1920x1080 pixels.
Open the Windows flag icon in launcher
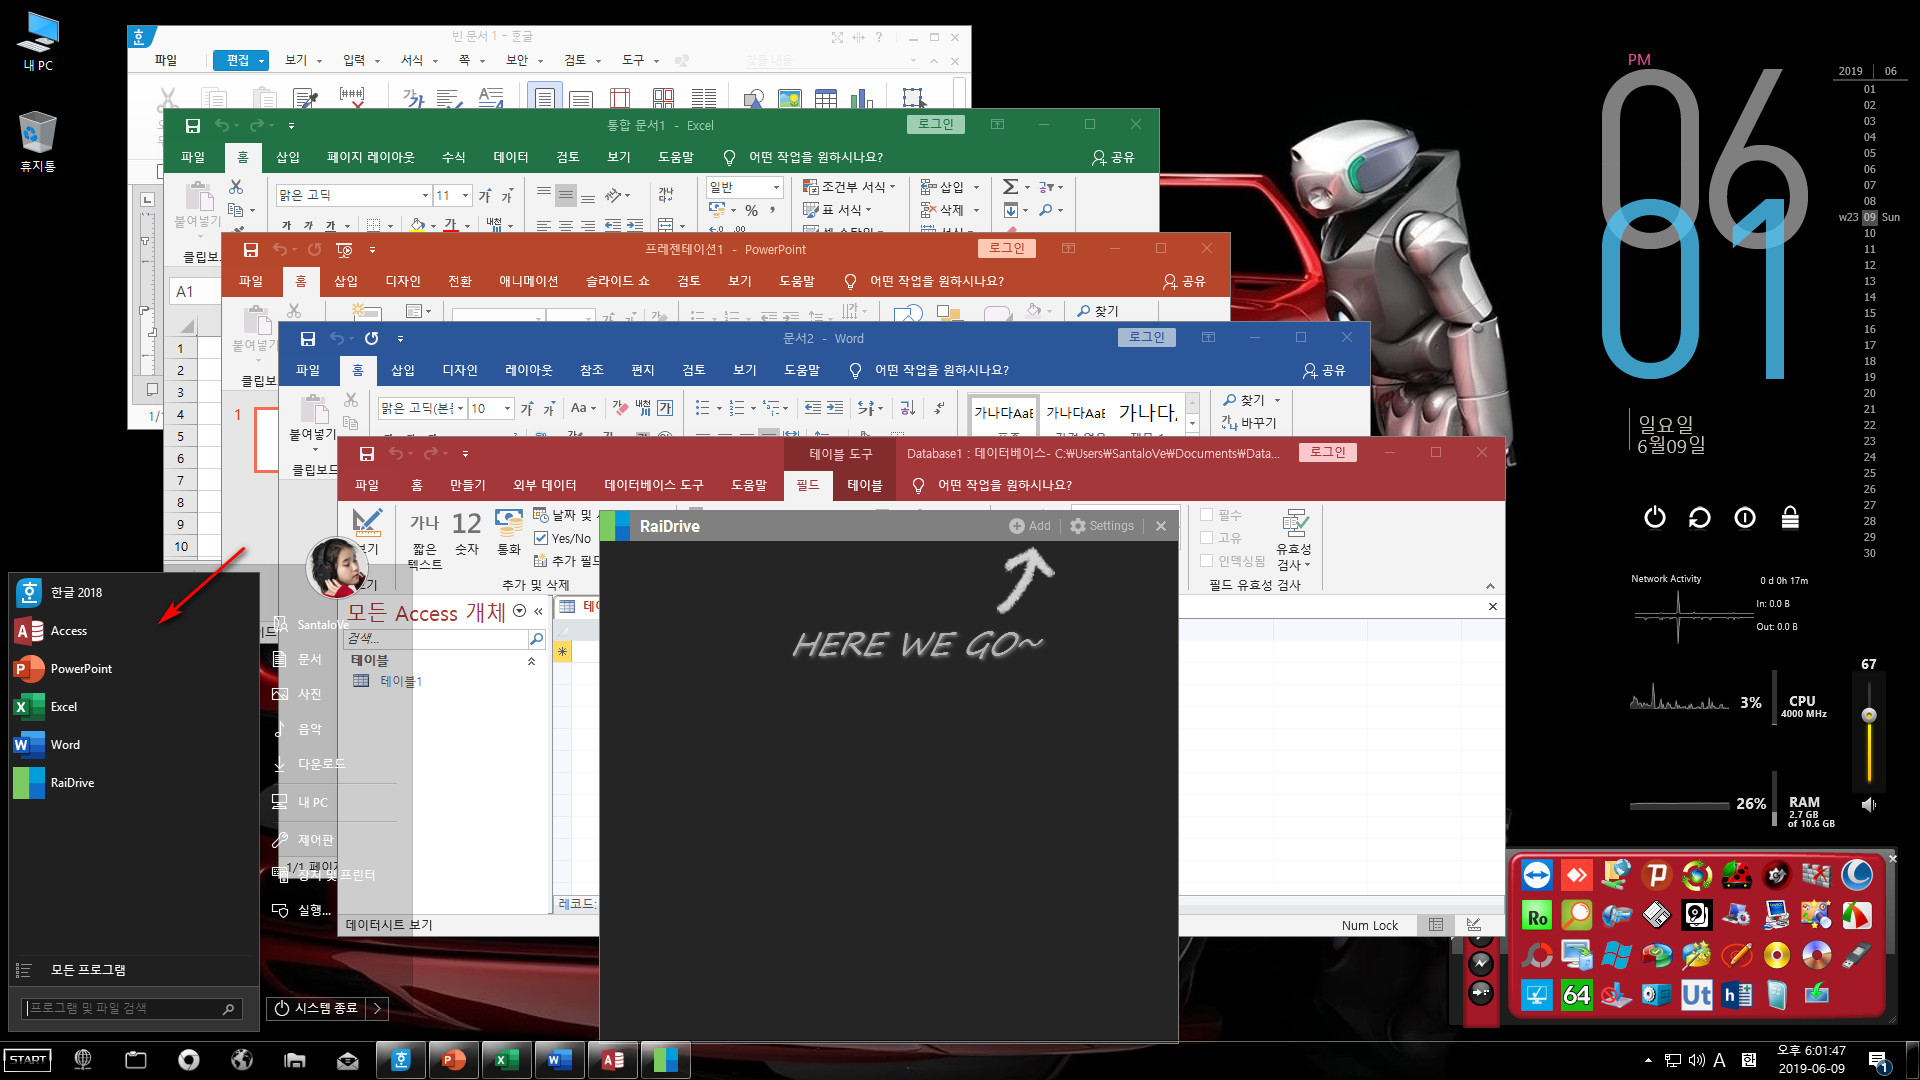pos(1617,955)
